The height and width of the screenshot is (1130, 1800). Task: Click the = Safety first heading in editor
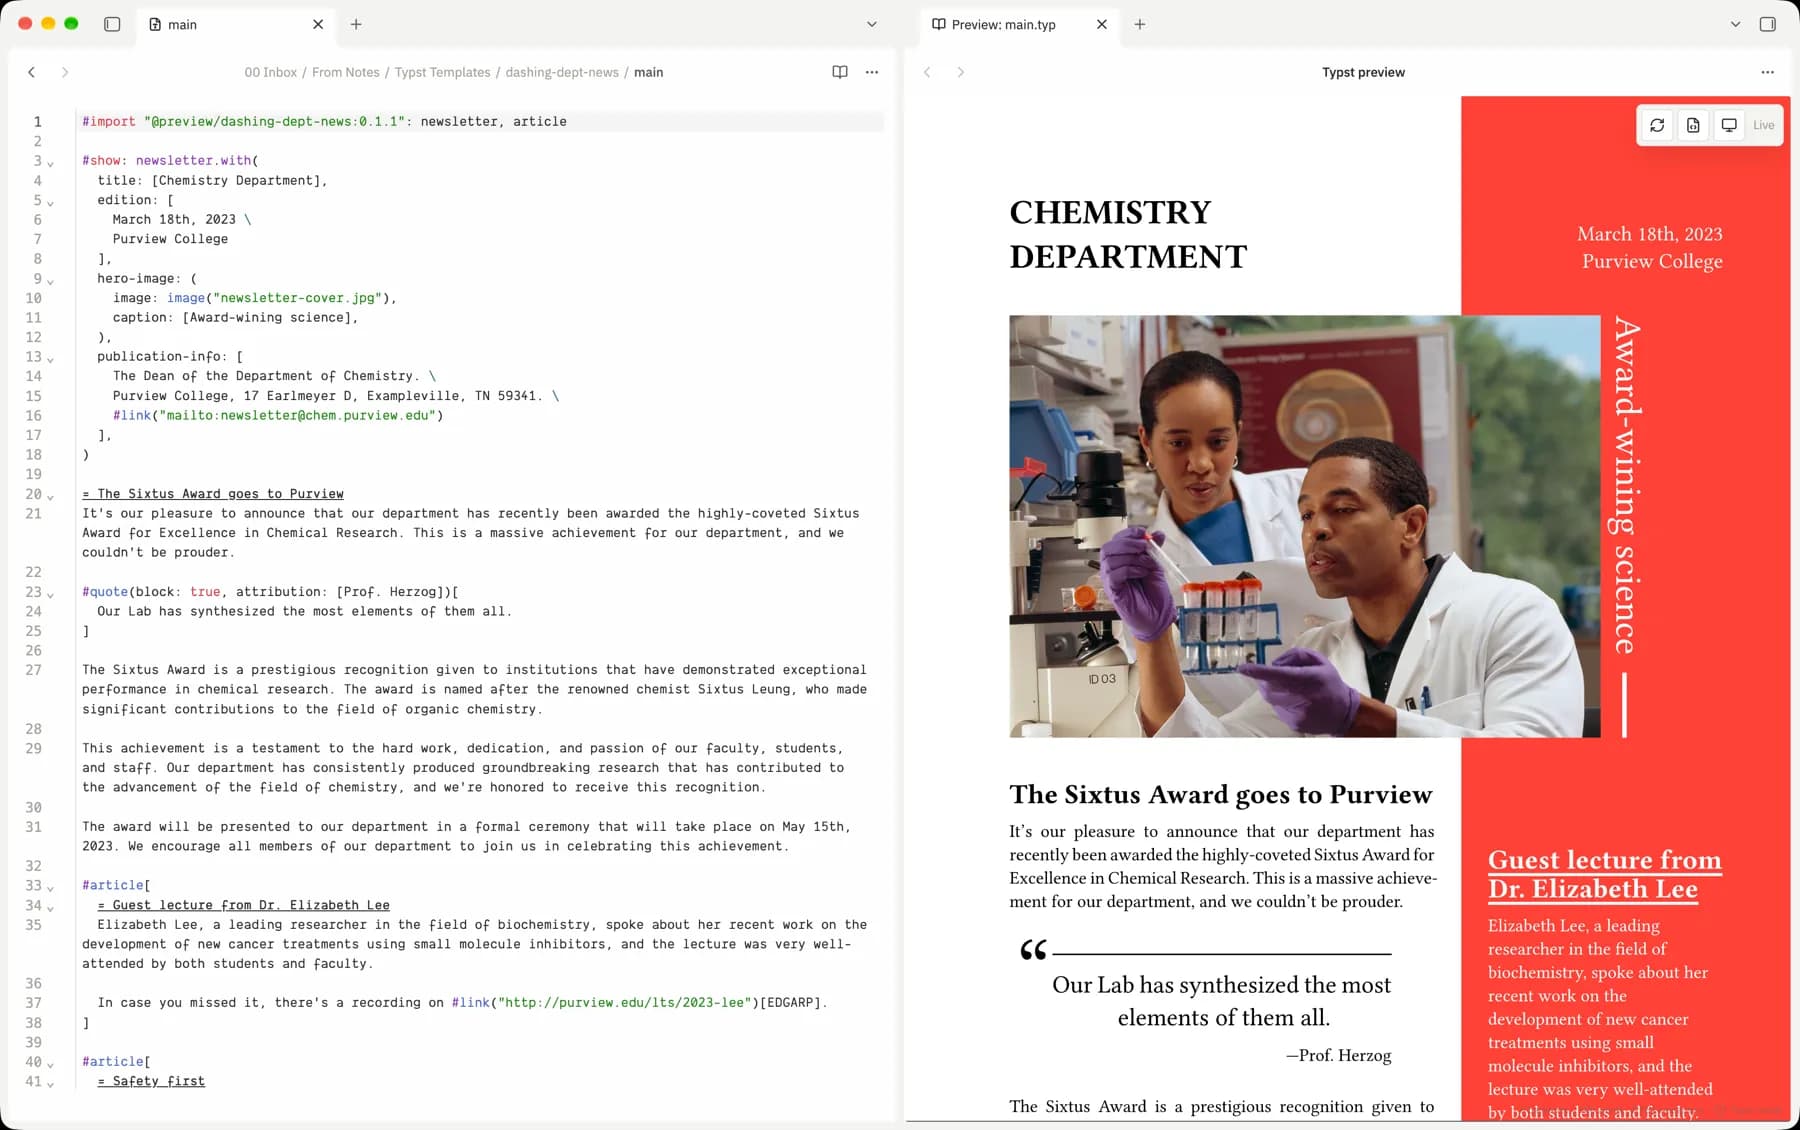[x=151, y=1081]
